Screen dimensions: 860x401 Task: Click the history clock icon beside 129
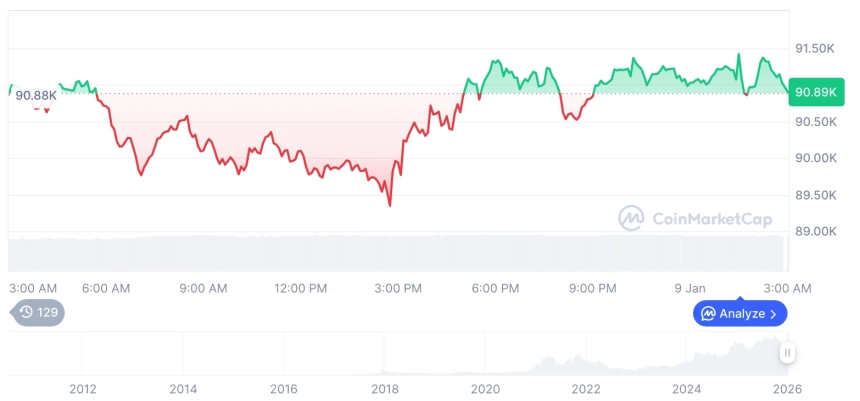click(27, 312)
